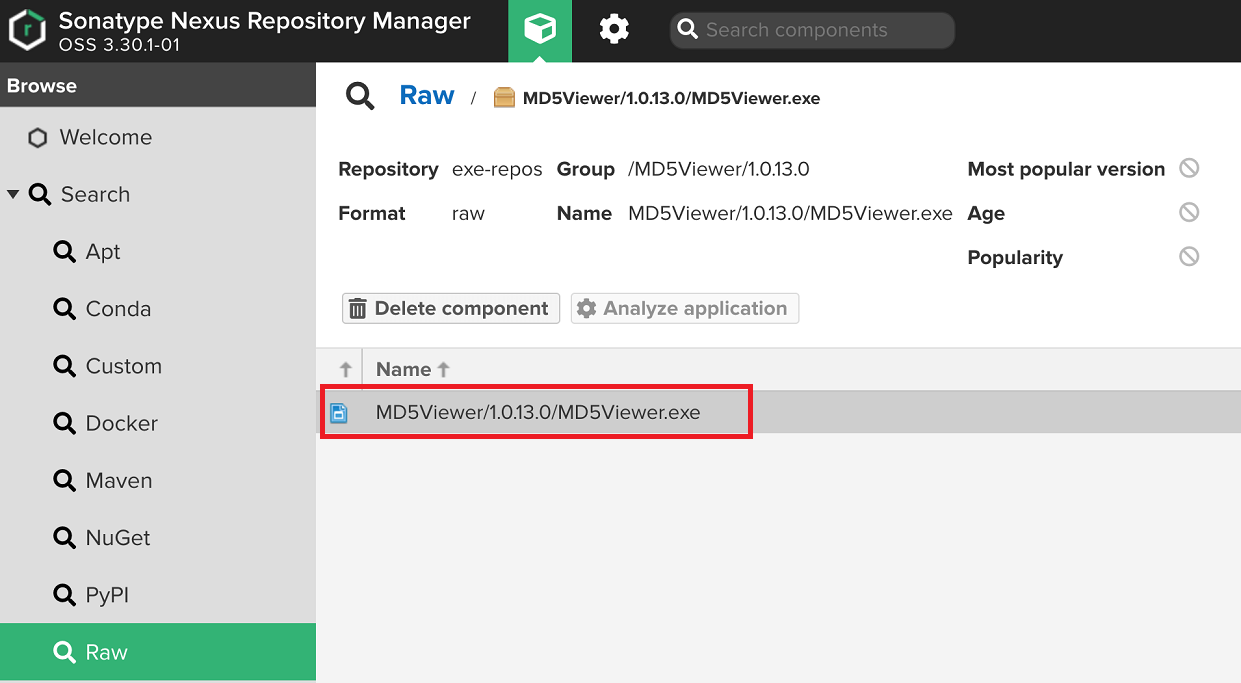The image size is (1241, 683).
Task: Click the magnifier icon beside Conda
Action: click(64, 309)
